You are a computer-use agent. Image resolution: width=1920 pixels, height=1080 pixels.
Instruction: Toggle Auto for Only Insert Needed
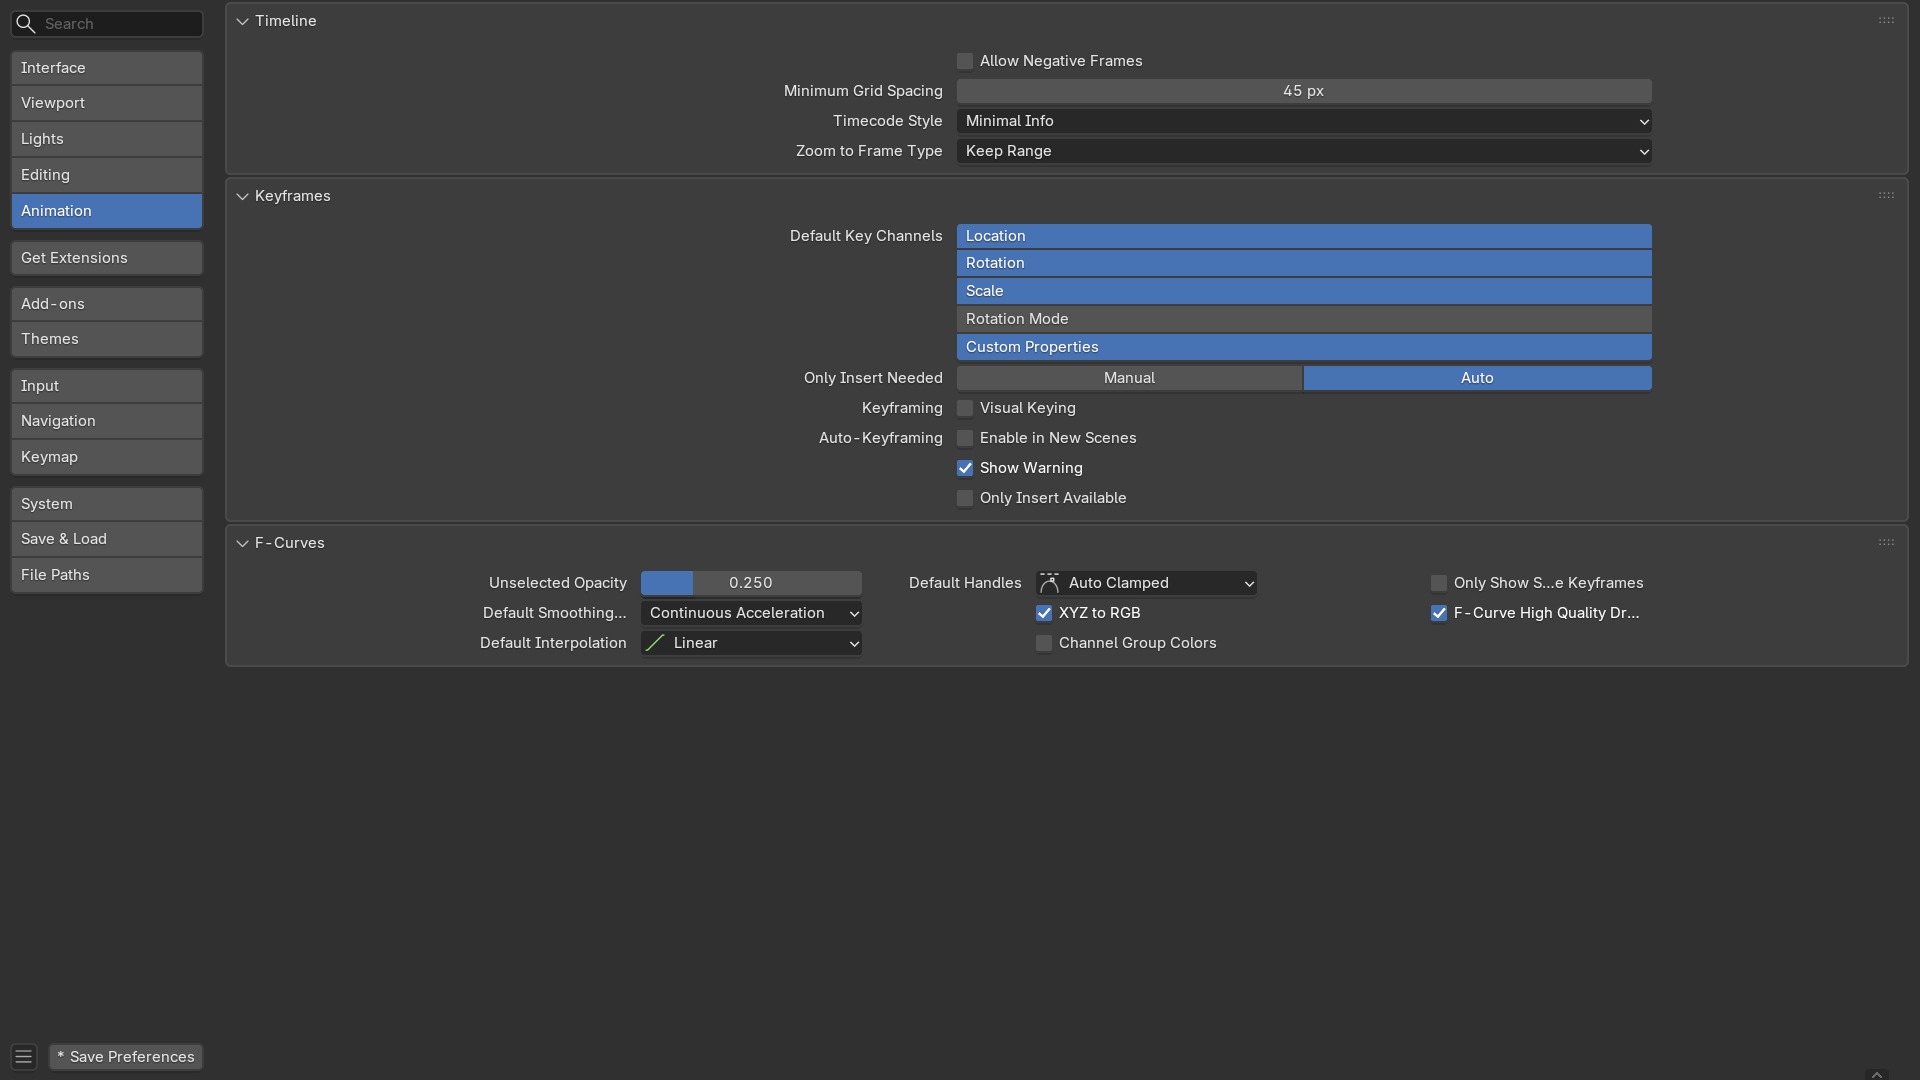1477,378
